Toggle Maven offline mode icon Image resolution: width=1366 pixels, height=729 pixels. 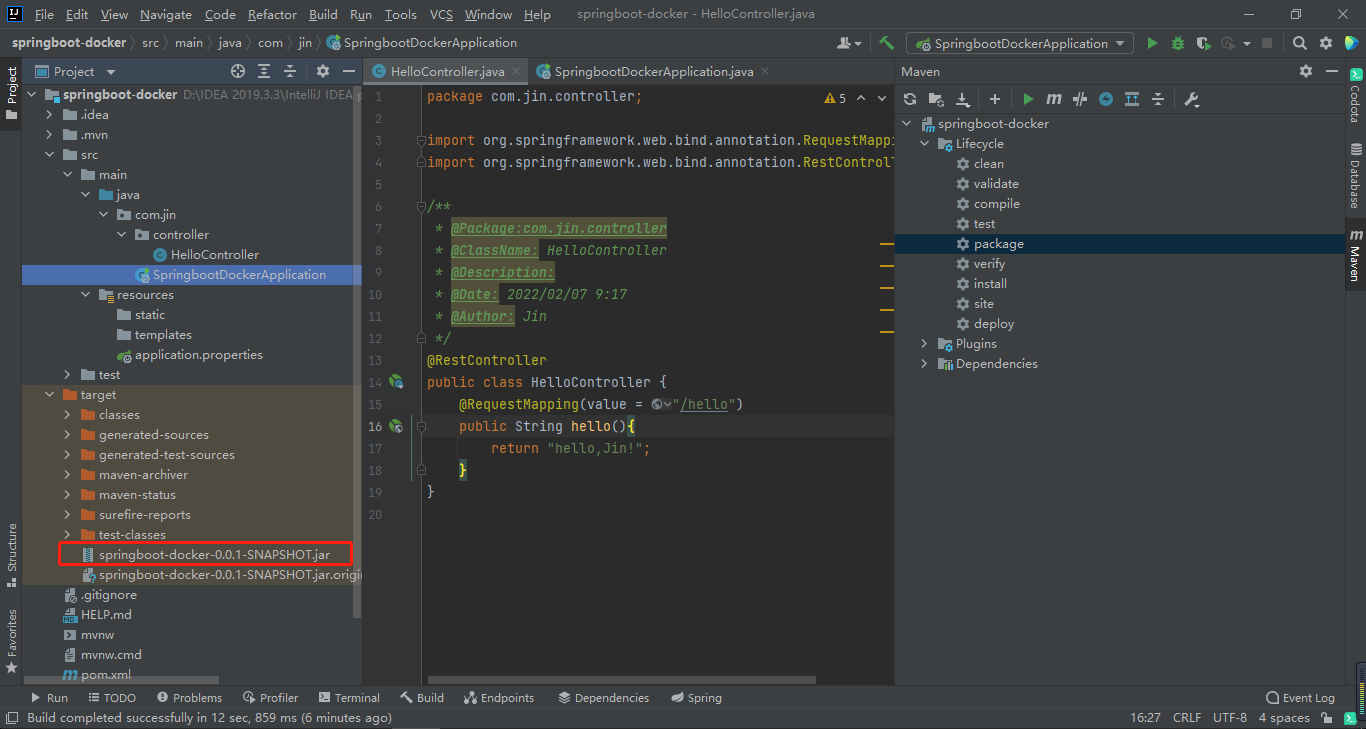[1080, 99]
